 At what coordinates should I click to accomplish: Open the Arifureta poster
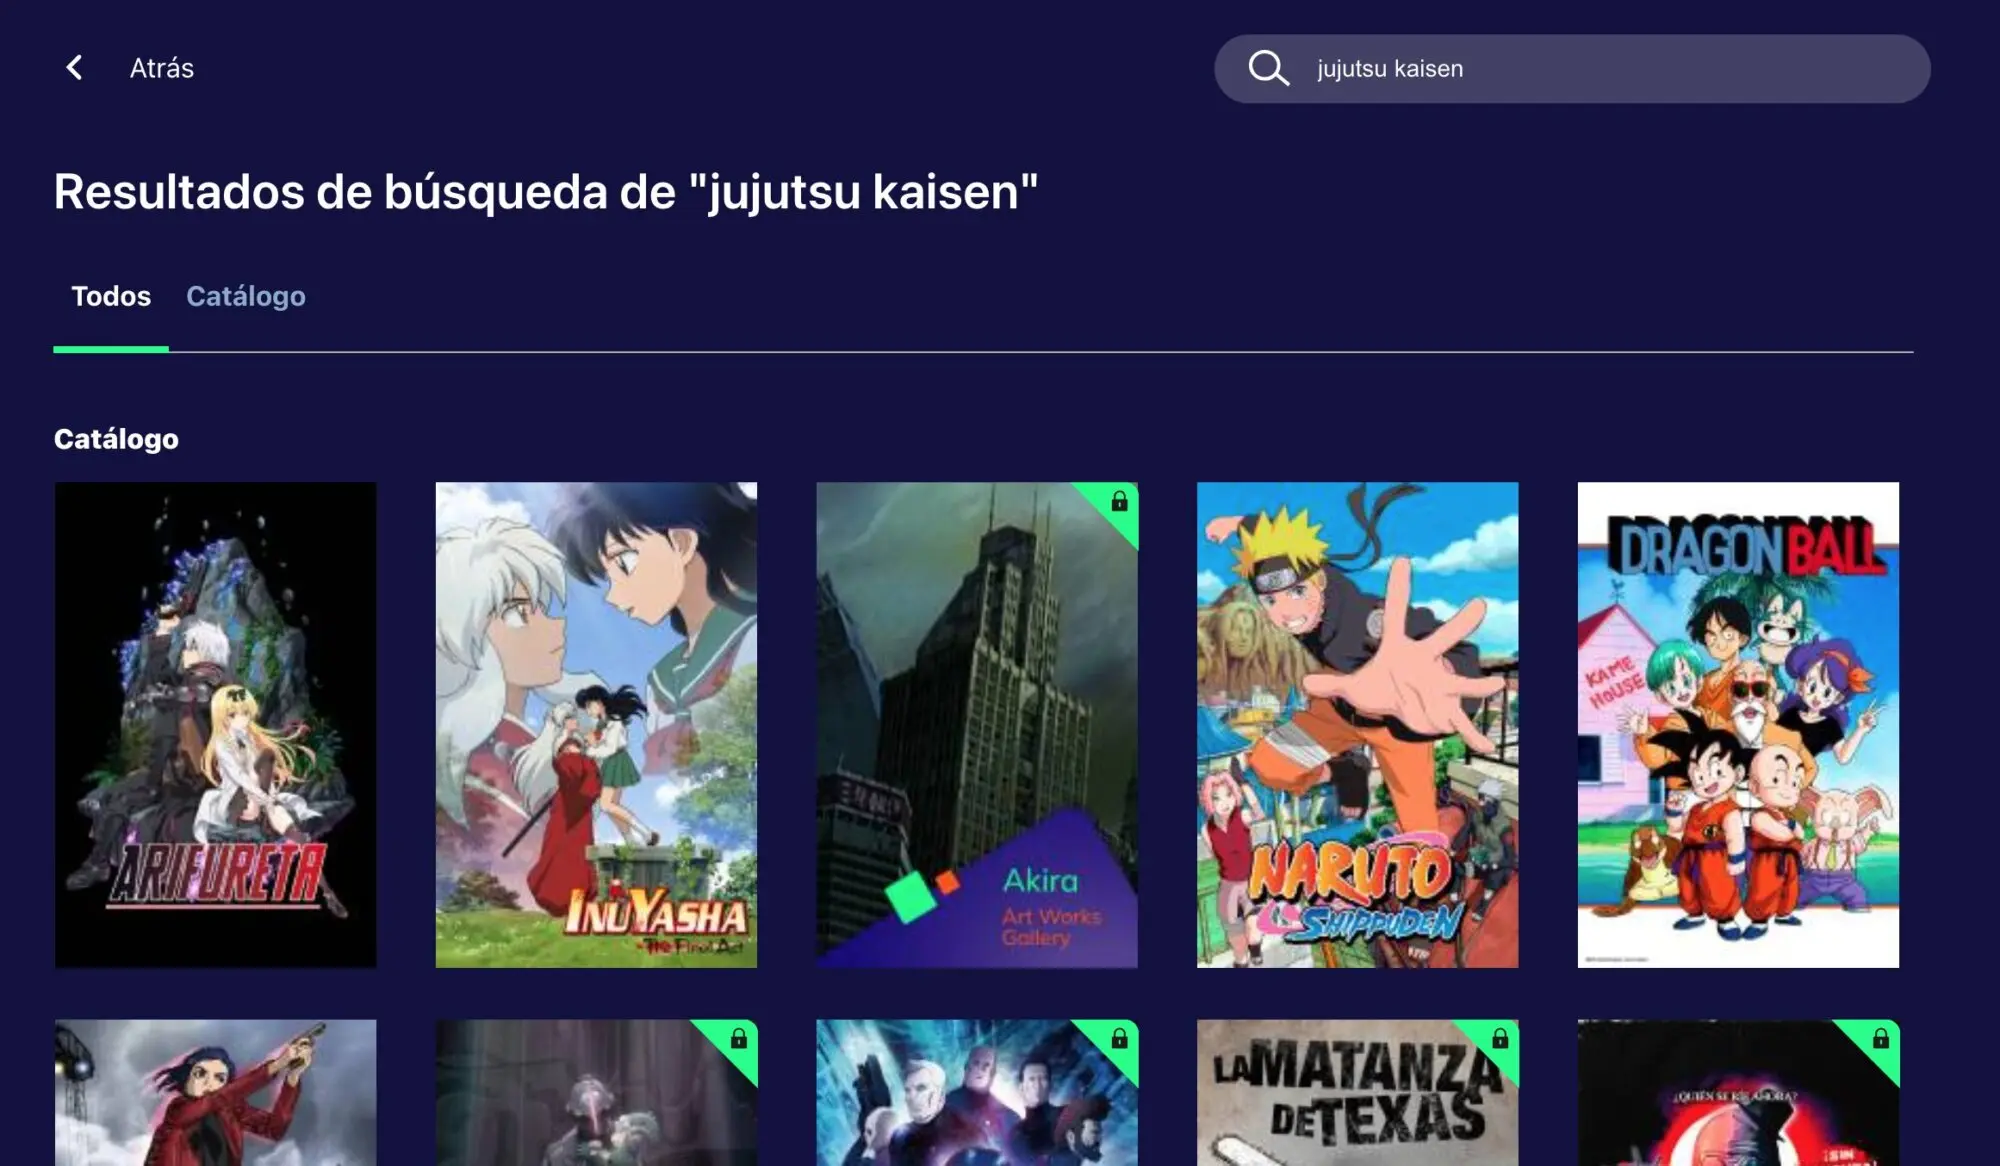point(216,725)
